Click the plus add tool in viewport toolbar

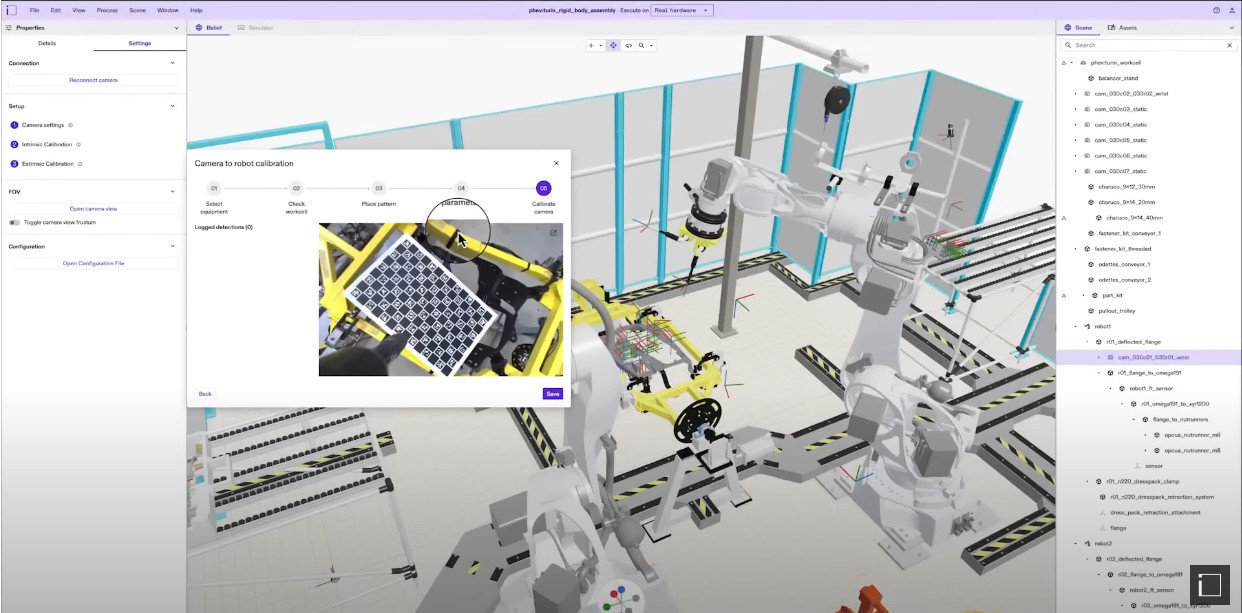591,45
